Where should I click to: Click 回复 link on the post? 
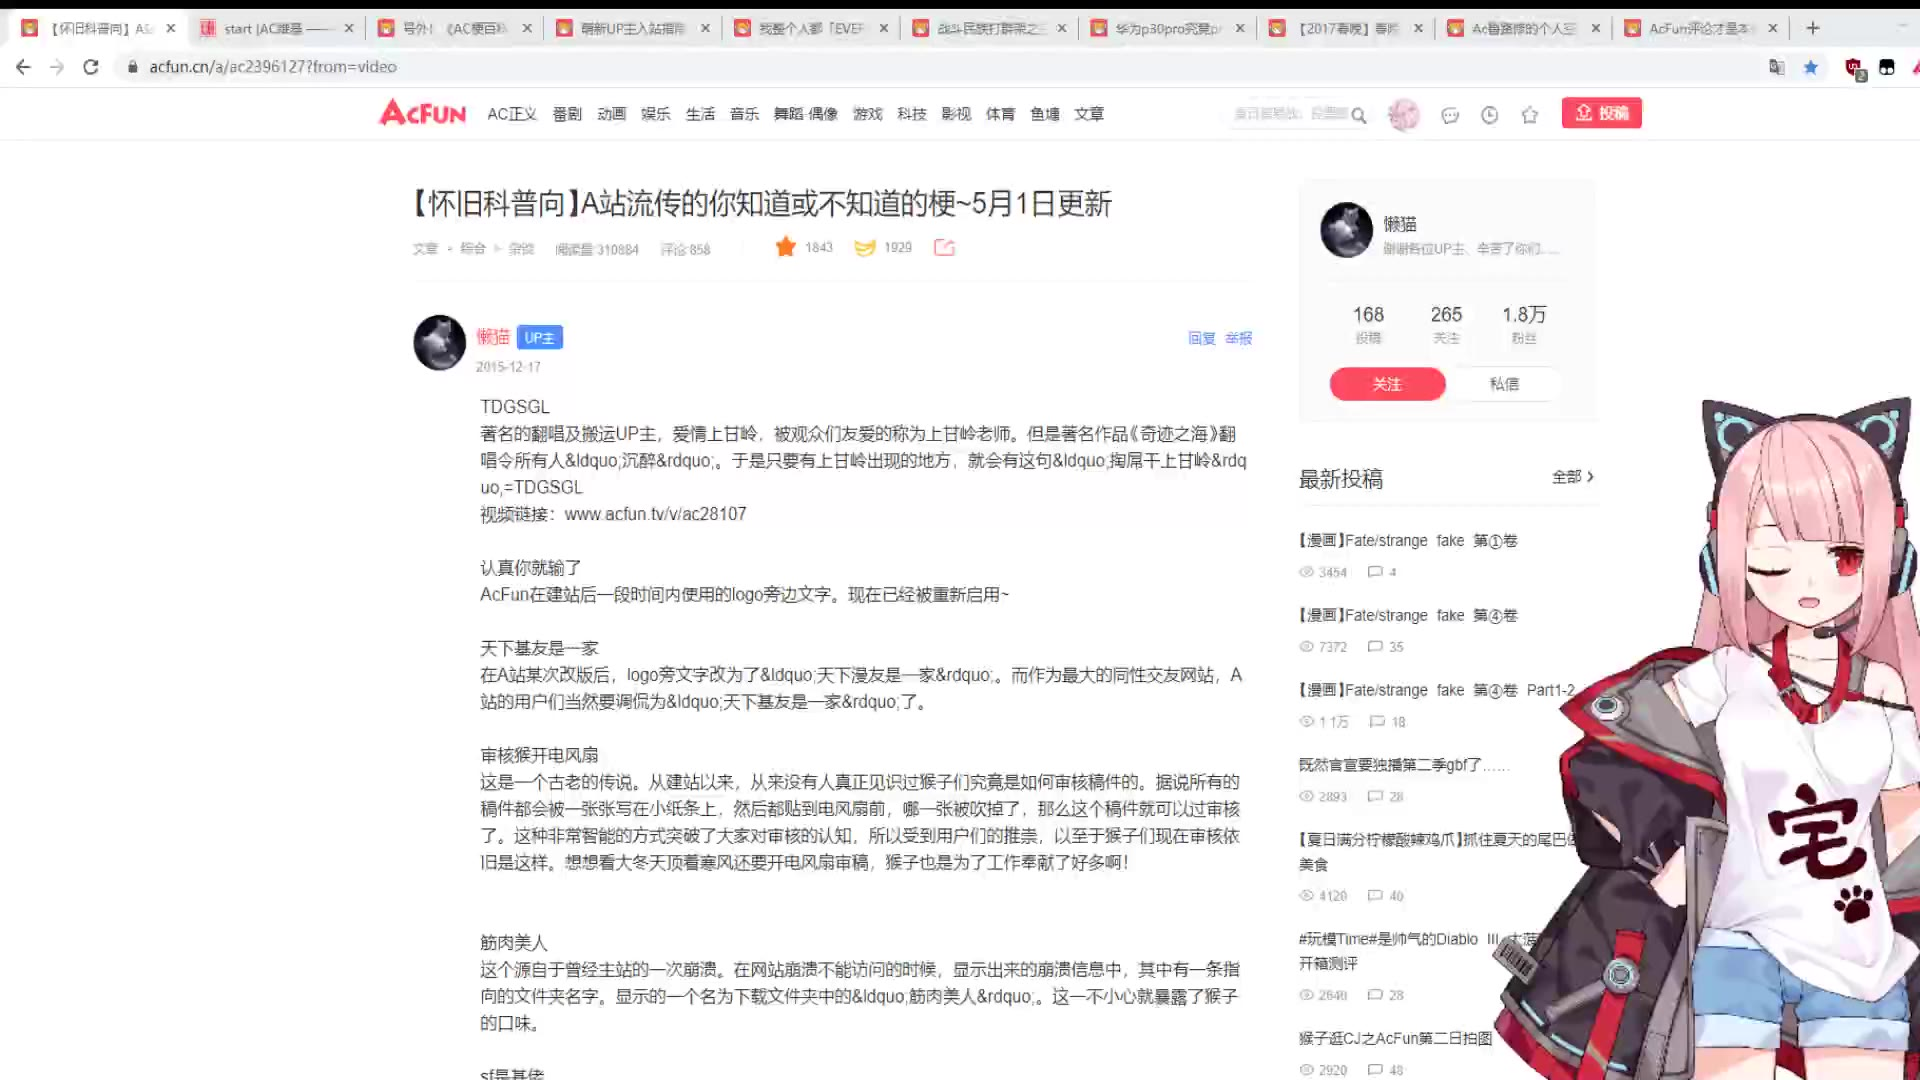coord(1201,338)
